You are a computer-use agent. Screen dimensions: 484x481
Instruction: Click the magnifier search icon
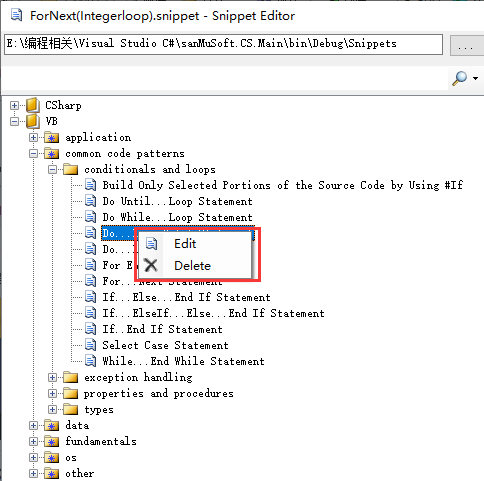coord(460,79)
